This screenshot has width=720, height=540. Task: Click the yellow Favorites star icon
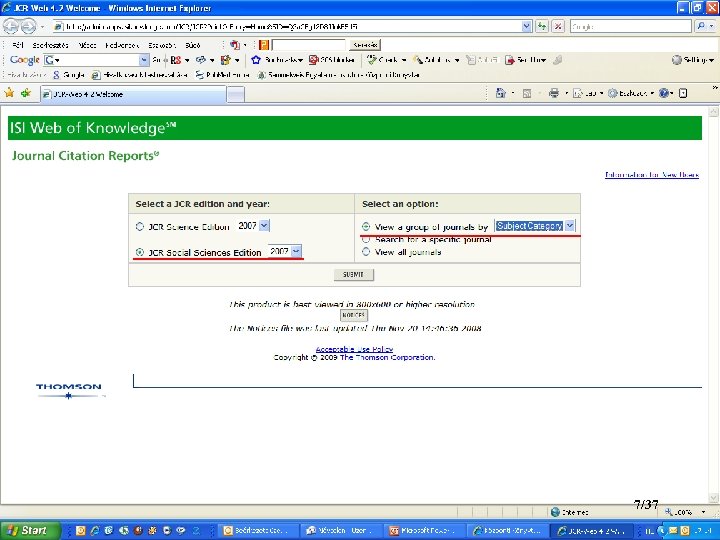tap(9, 93)
